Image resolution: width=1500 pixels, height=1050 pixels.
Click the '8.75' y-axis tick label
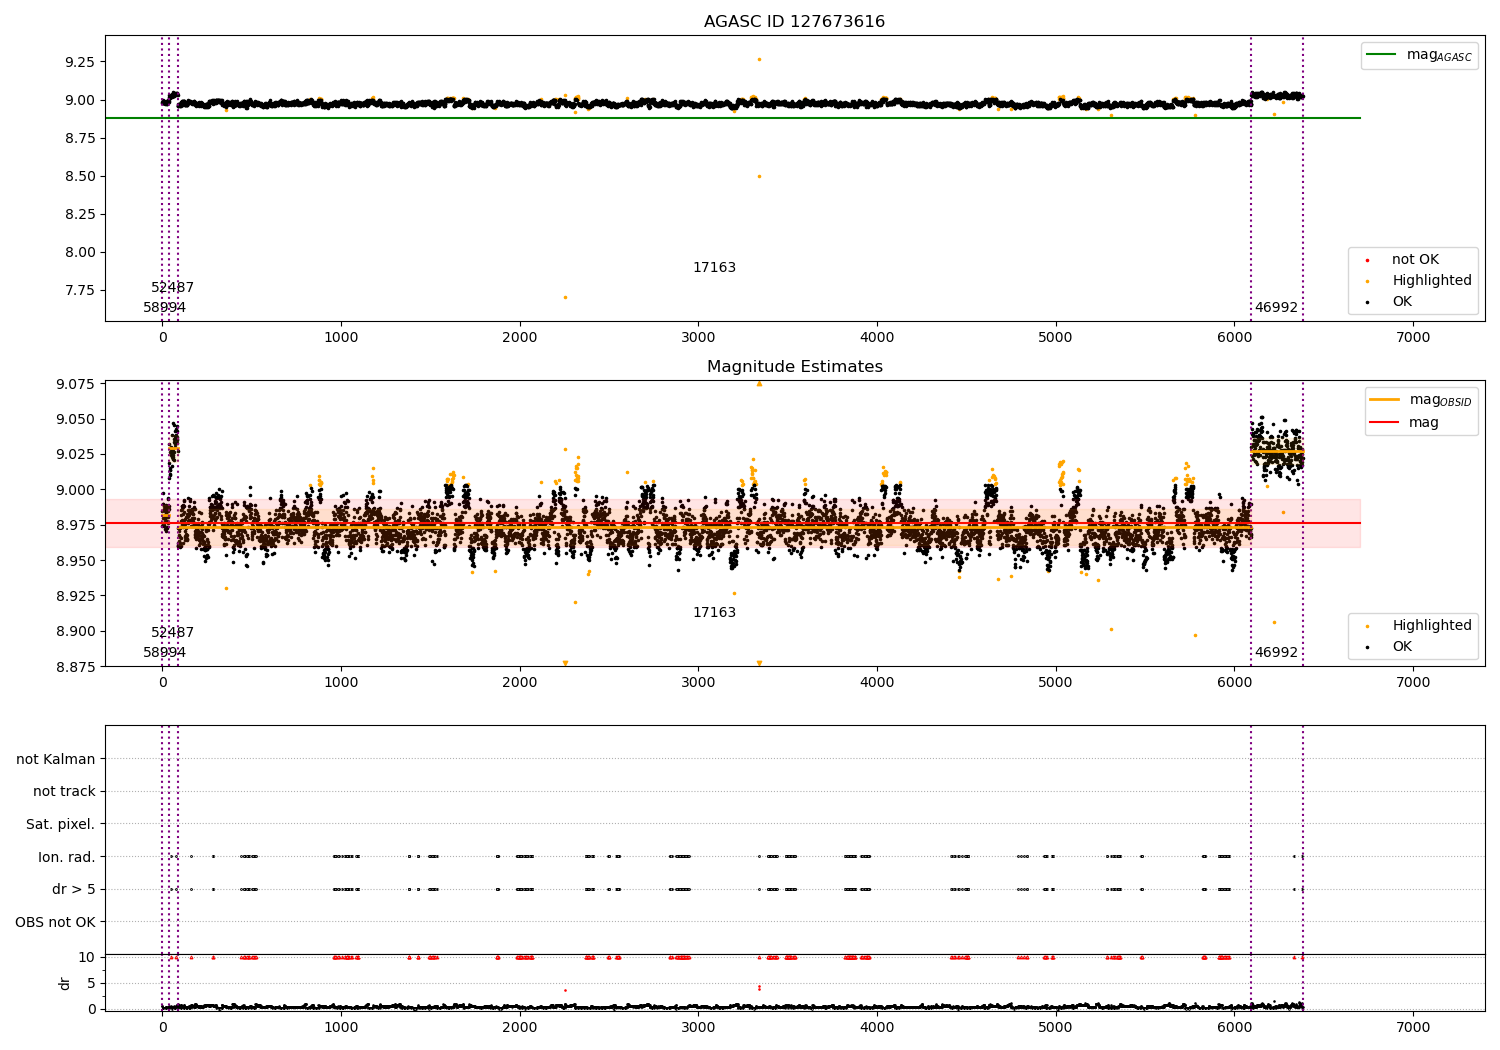pyautogui.click(x=80, y=138)
